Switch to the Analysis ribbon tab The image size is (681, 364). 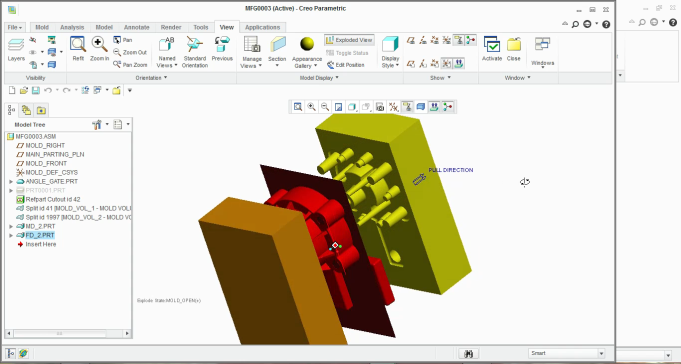(72, 27)
